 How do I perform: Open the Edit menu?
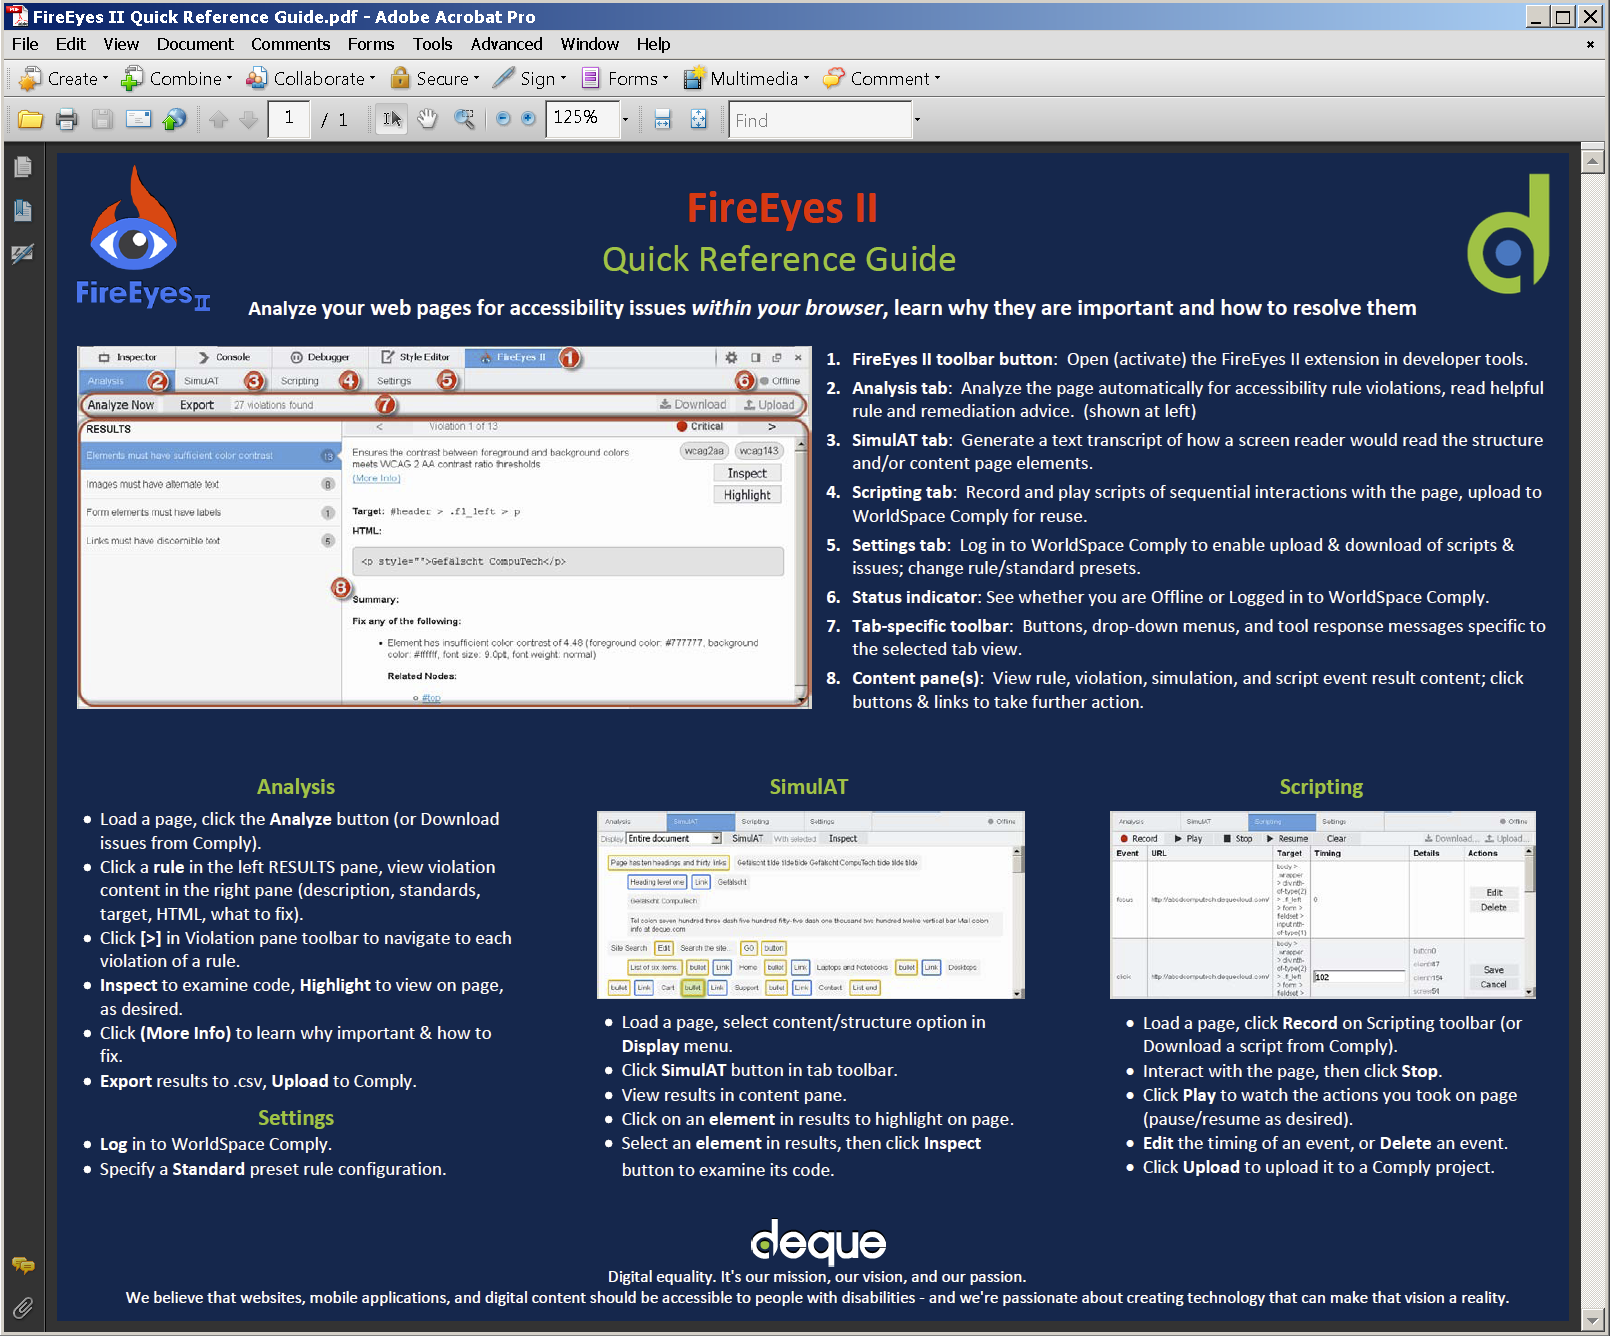point(70,44)
